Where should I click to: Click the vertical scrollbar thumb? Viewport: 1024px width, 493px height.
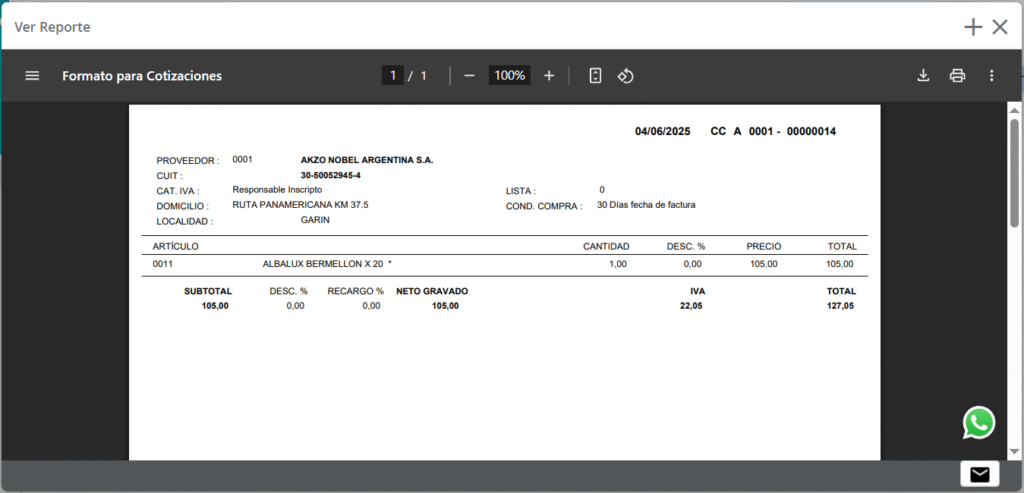tap(1014, 173)
